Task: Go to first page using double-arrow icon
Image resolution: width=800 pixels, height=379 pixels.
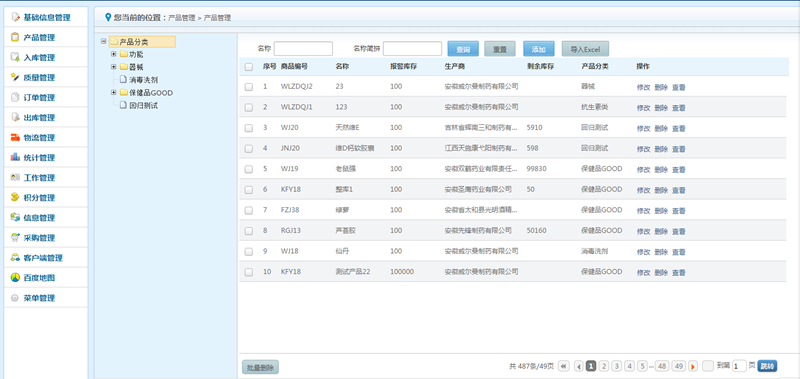Action: click(x=564, y=366)
